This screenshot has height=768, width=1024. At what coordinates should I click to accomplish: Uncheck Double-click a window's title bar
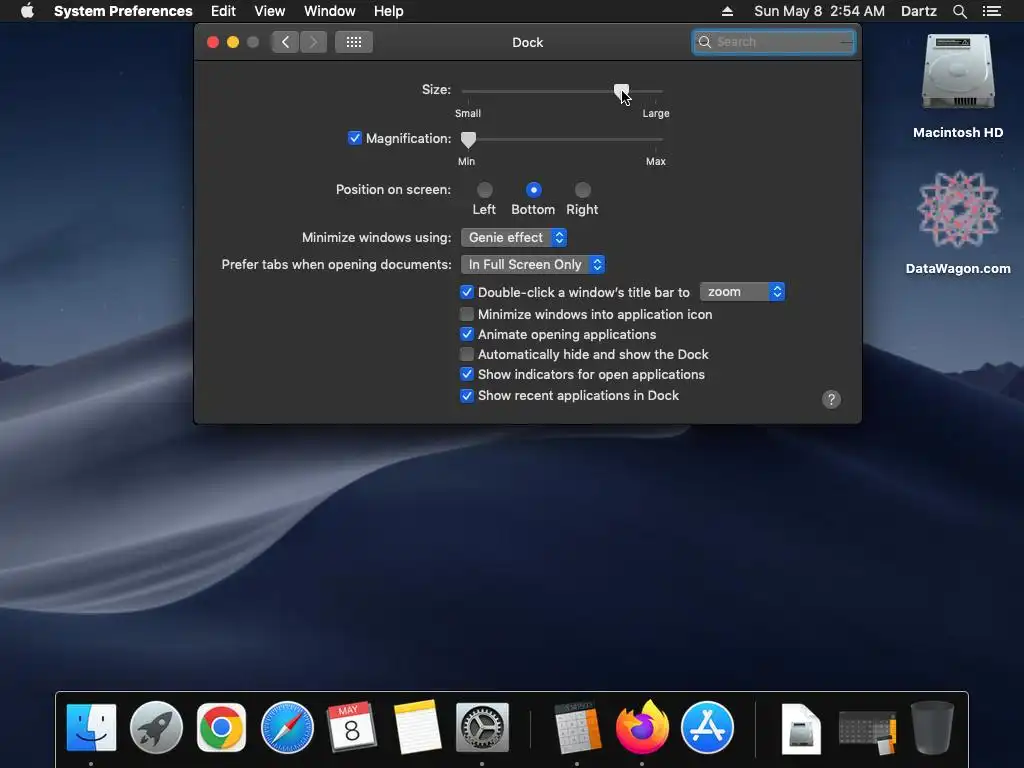(466, 292)
